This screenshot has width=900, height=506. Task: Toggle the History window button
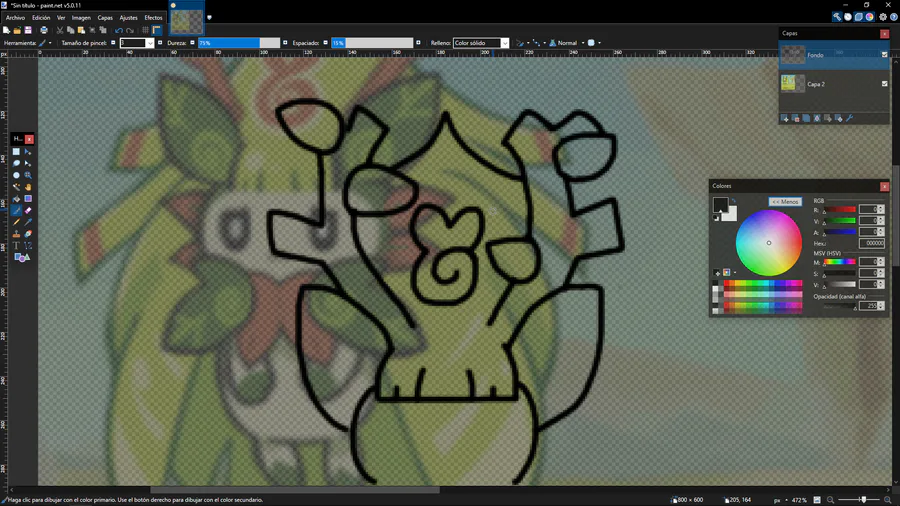tap(848, 17)
